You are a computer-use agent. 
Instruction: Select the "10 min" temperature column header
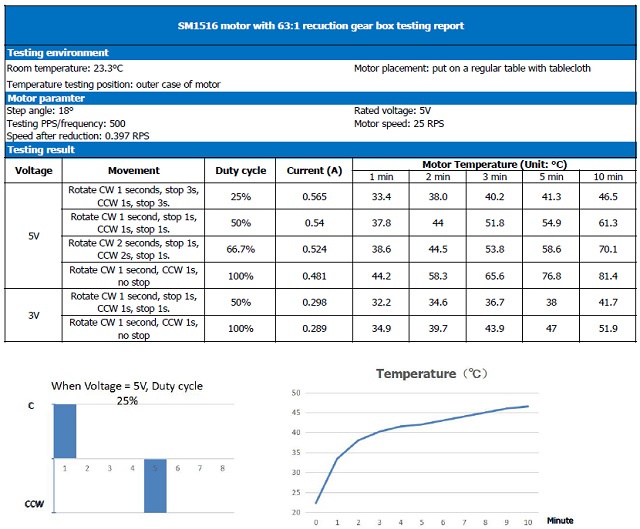coord(606,177)
